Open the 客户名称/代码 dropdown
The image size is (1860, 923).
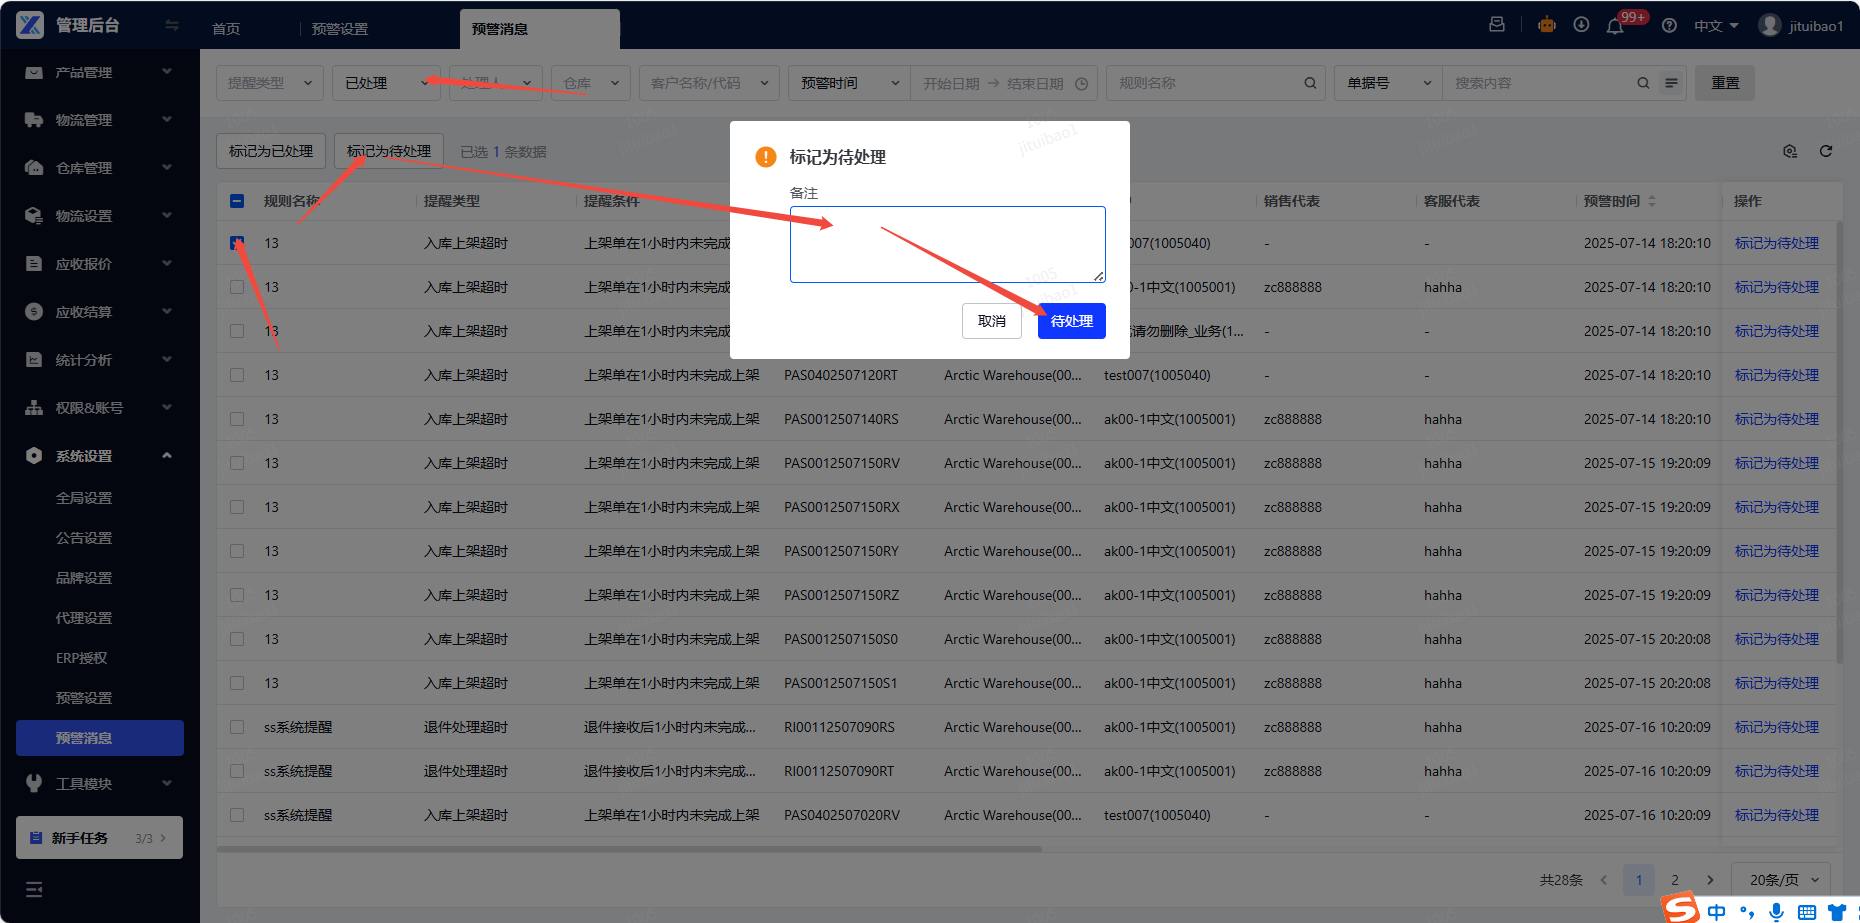709,83
